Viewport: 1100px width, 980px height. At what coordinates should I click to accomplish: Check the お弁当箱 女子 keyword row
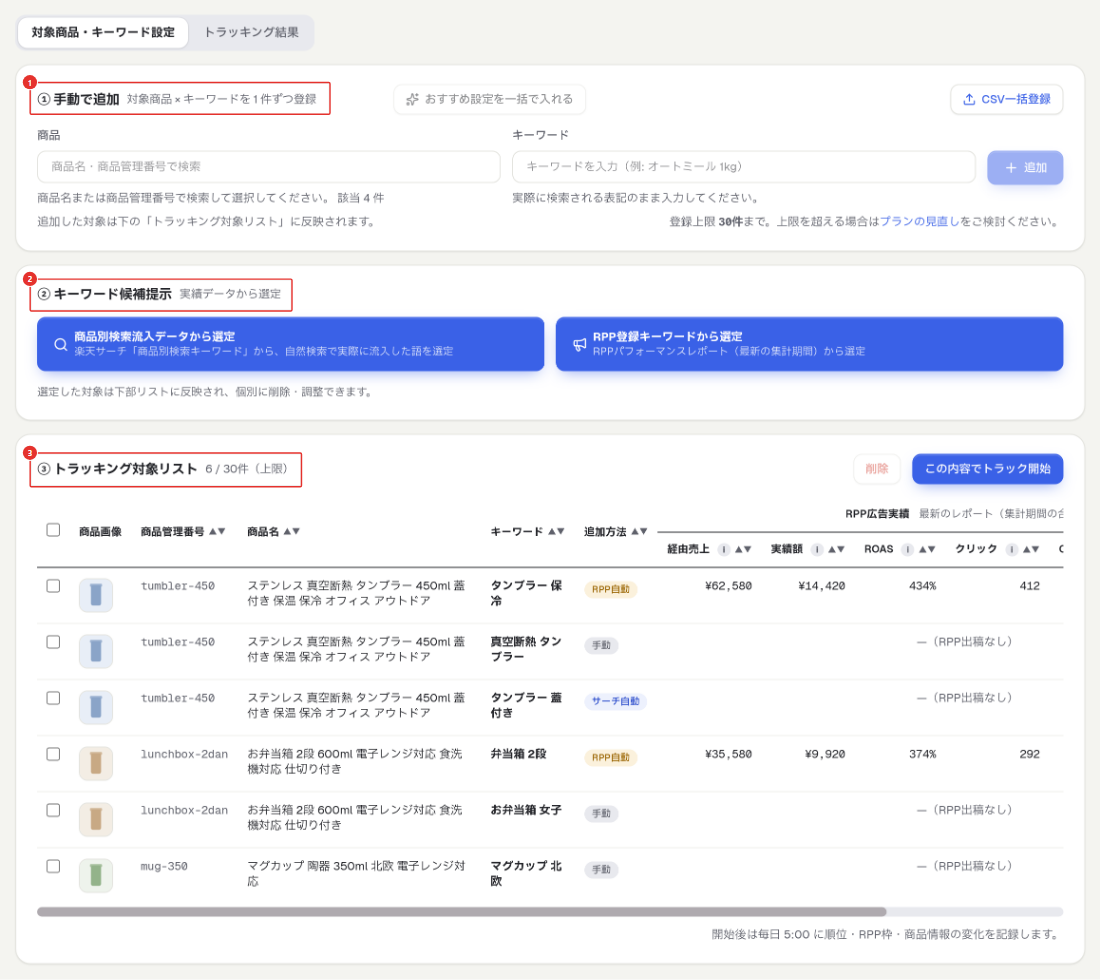tap(53, 810)
